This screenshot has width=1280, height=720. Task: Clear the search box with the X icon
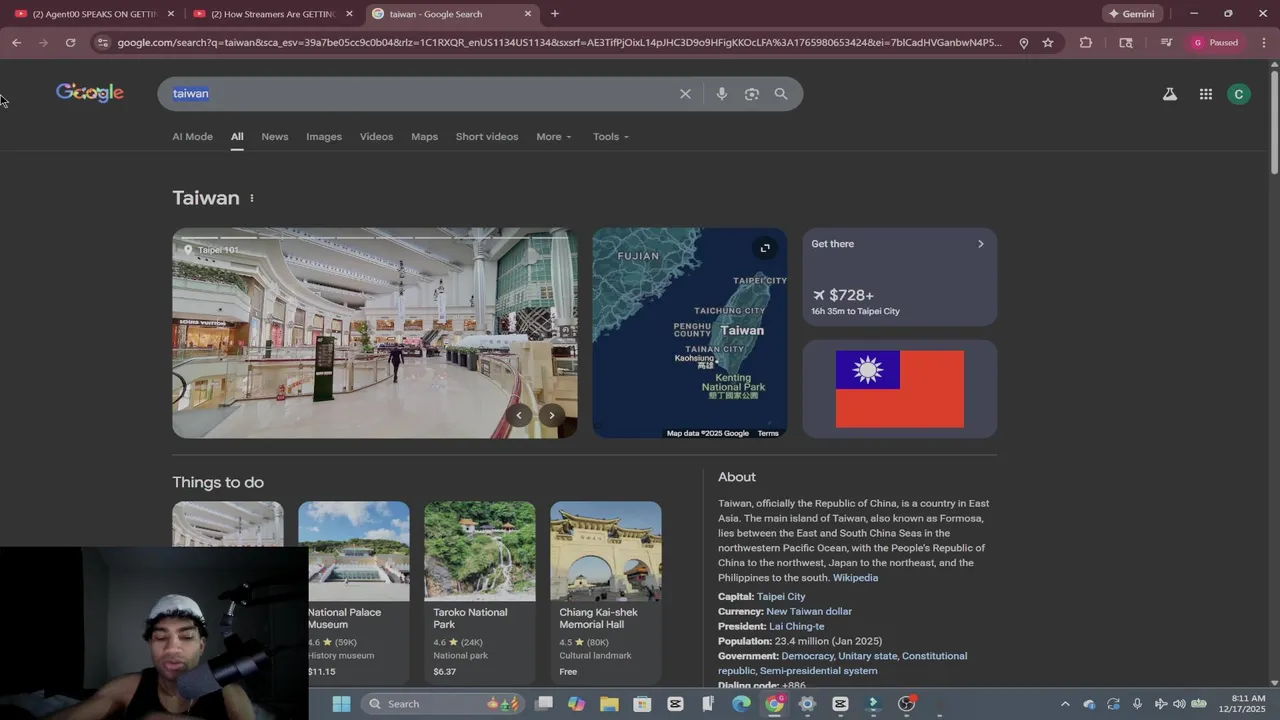pyautogui.click(x=685, y=94)
